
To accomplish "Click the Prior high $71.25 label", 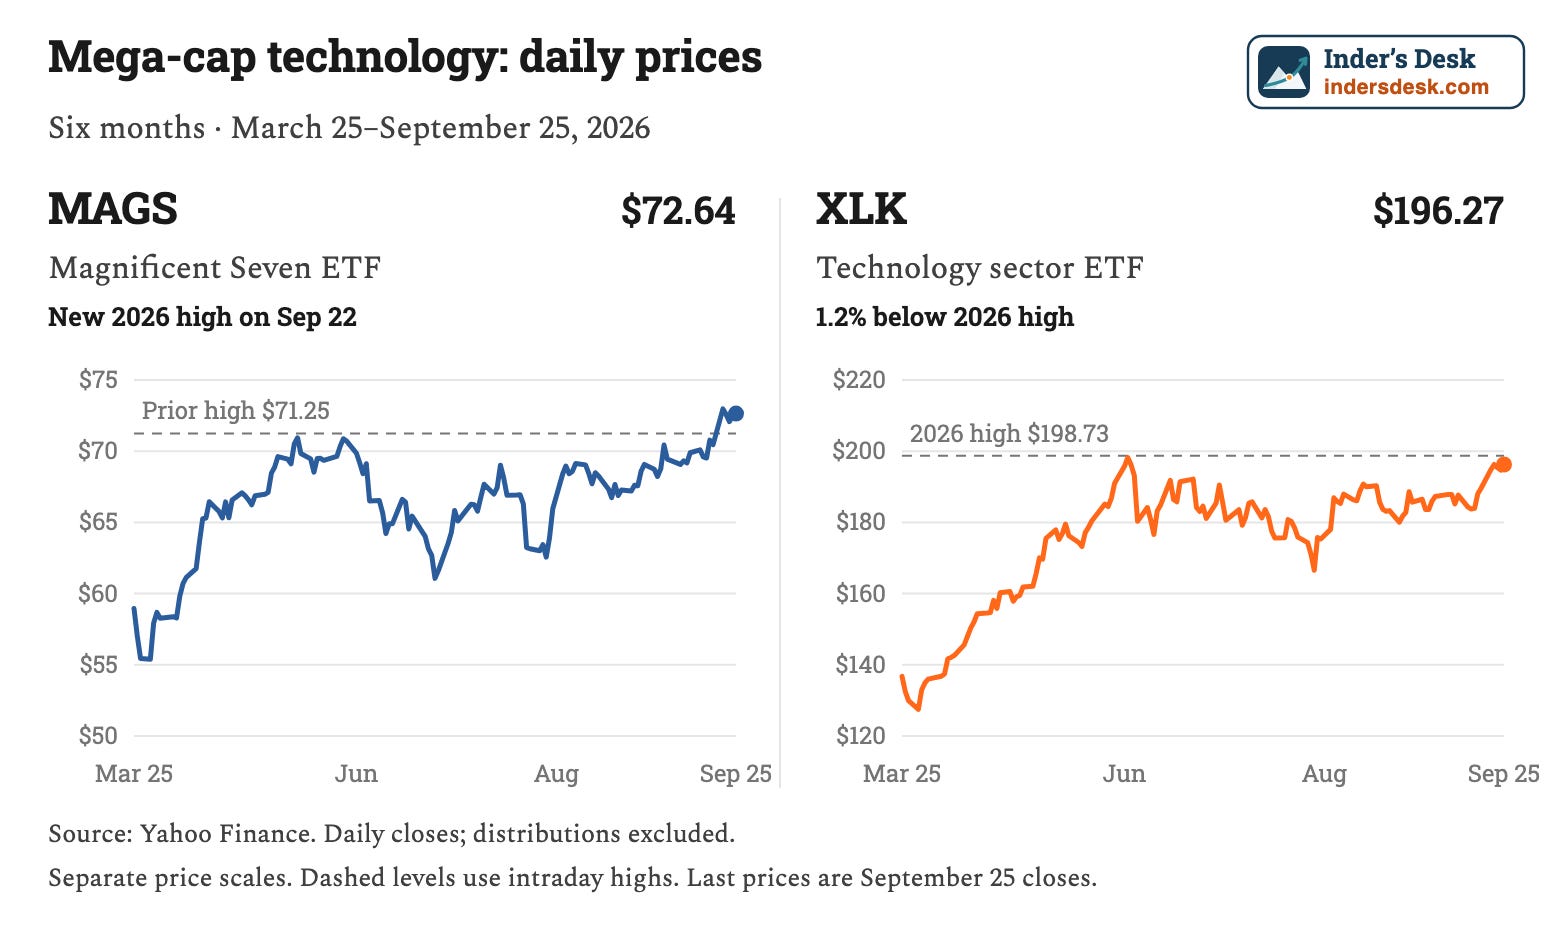I will pos(236,410).
